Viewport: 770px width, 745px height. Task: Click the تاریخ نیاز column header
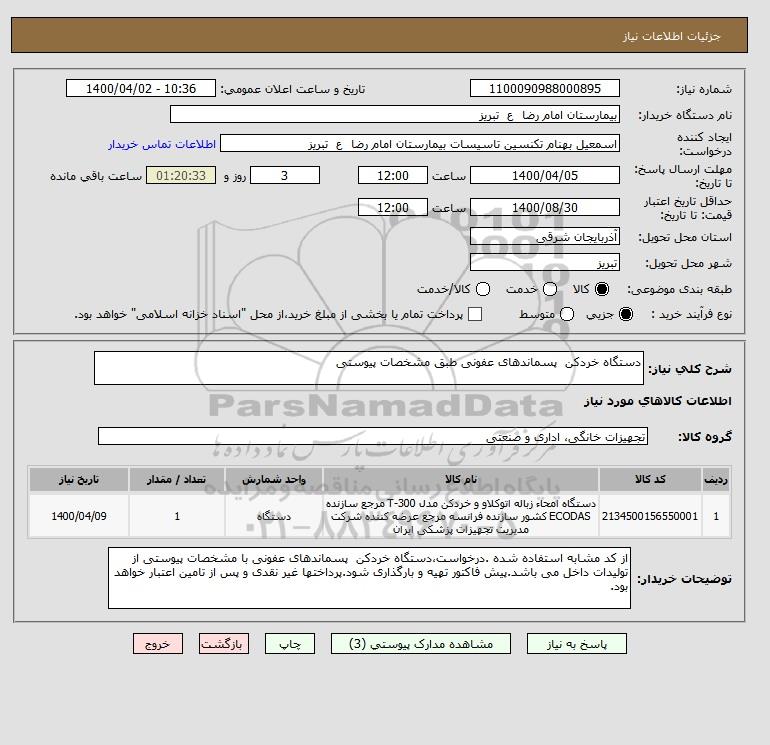tap(79, 479)
